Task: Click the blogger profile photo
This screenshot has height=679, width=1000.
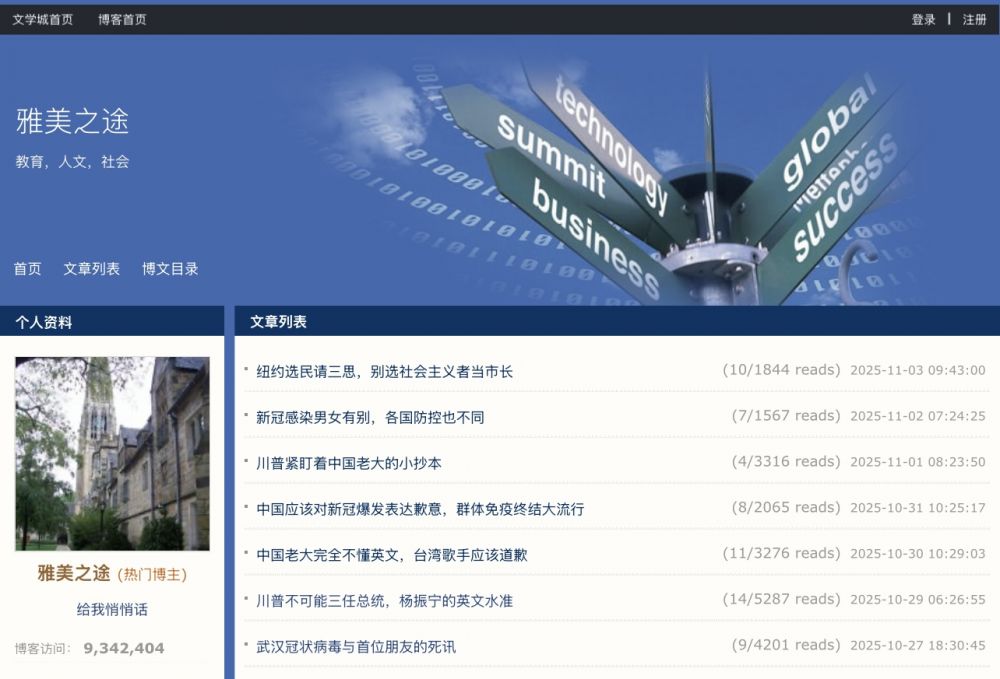Action: coord(112,453)
